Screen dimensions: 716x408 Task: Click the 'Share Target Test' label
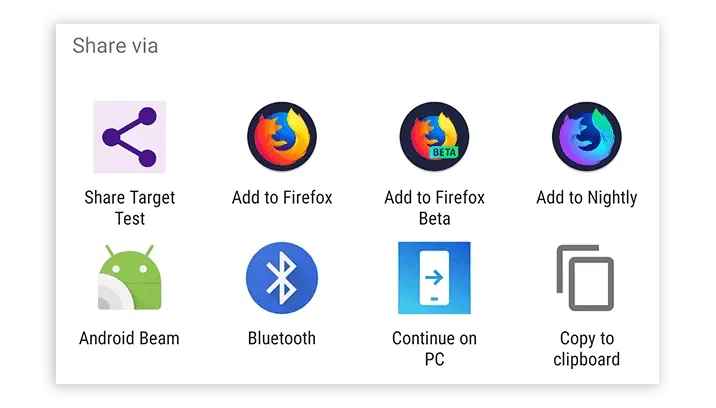tap(130, 208)
